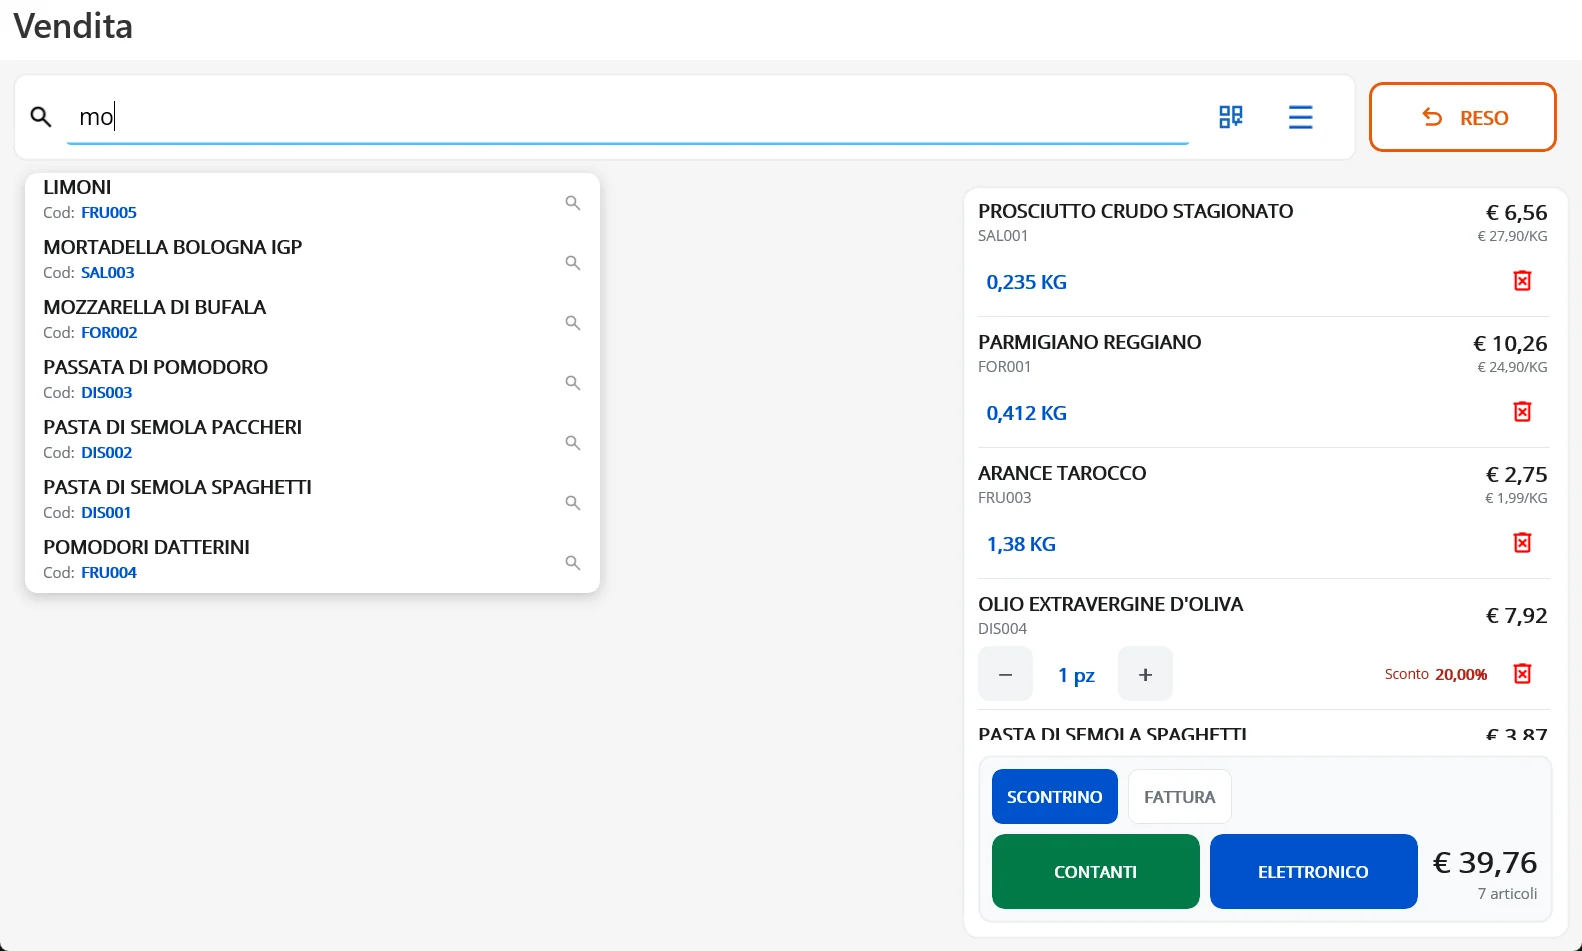Pay with ELETTRONICO
The height and width of the screenshot is (951, 1582).
[1314, 872]
